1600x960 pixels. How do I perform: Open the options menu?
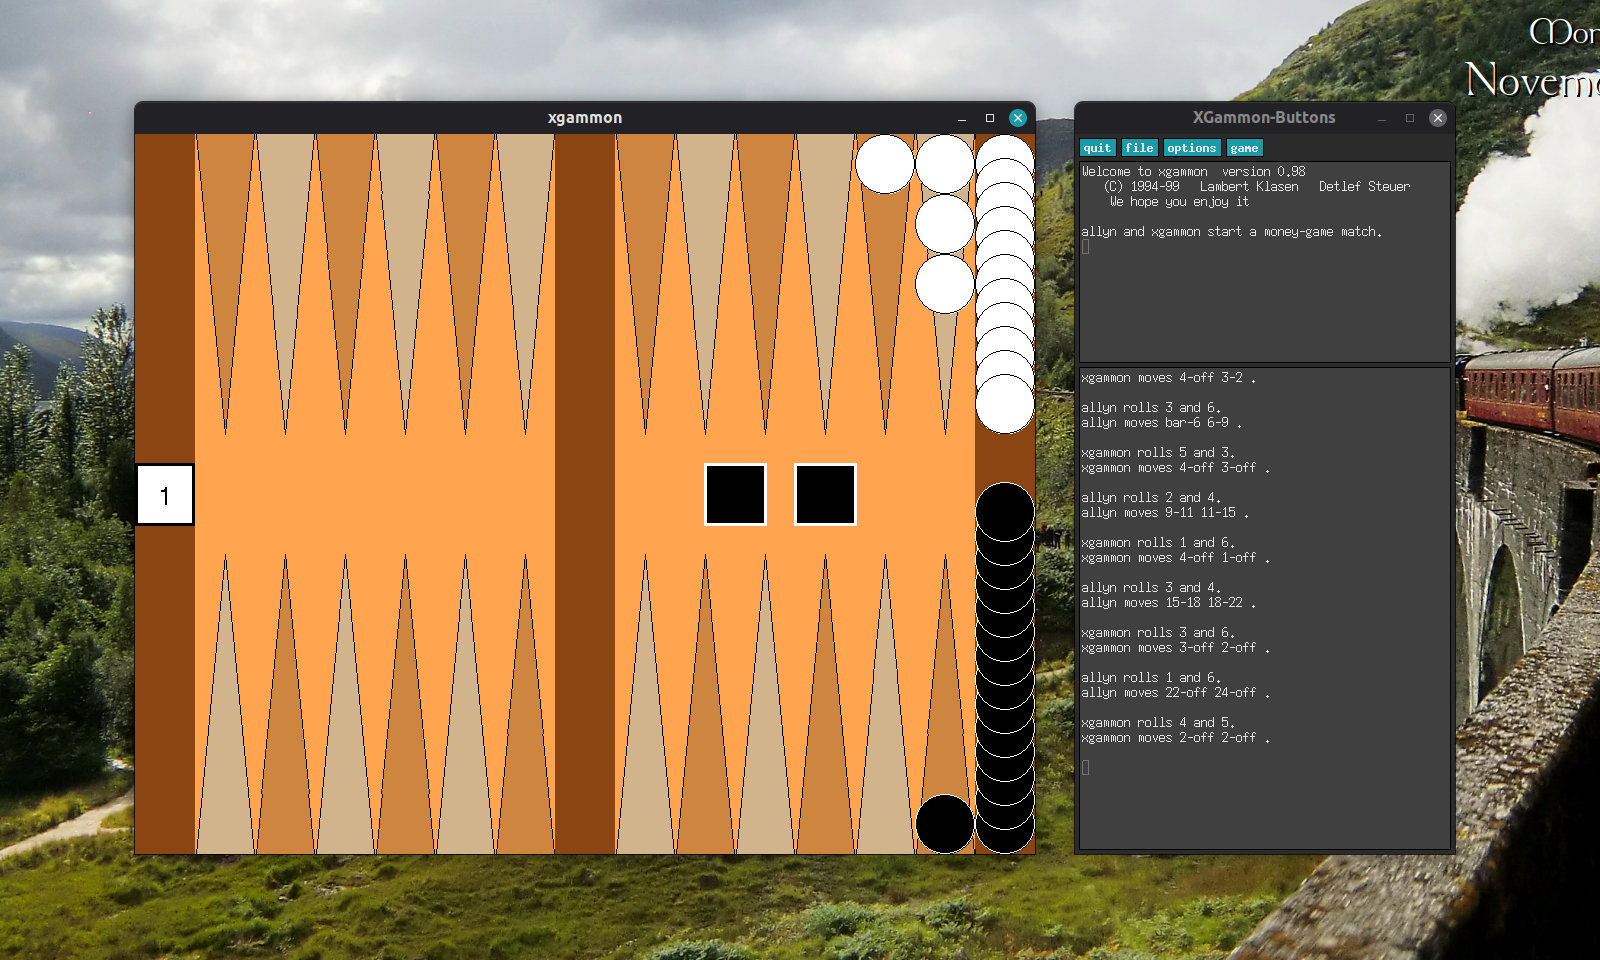pos(1191,148)
